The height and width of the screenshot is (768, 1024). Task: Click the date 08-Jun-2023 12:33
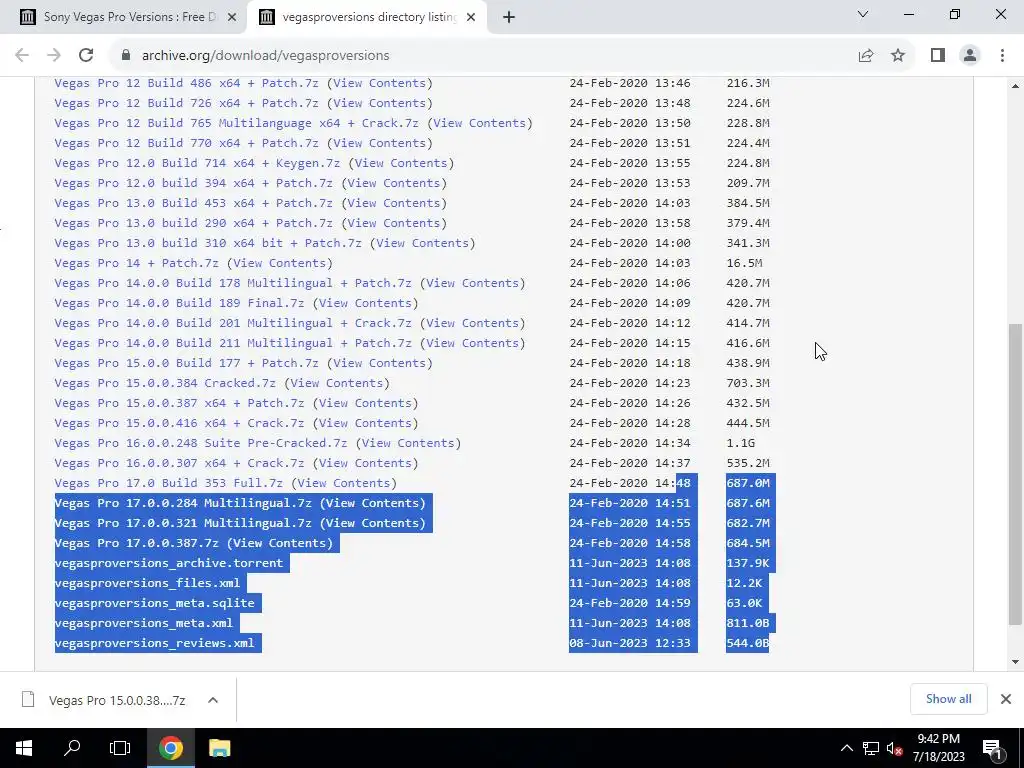(630, 643)
